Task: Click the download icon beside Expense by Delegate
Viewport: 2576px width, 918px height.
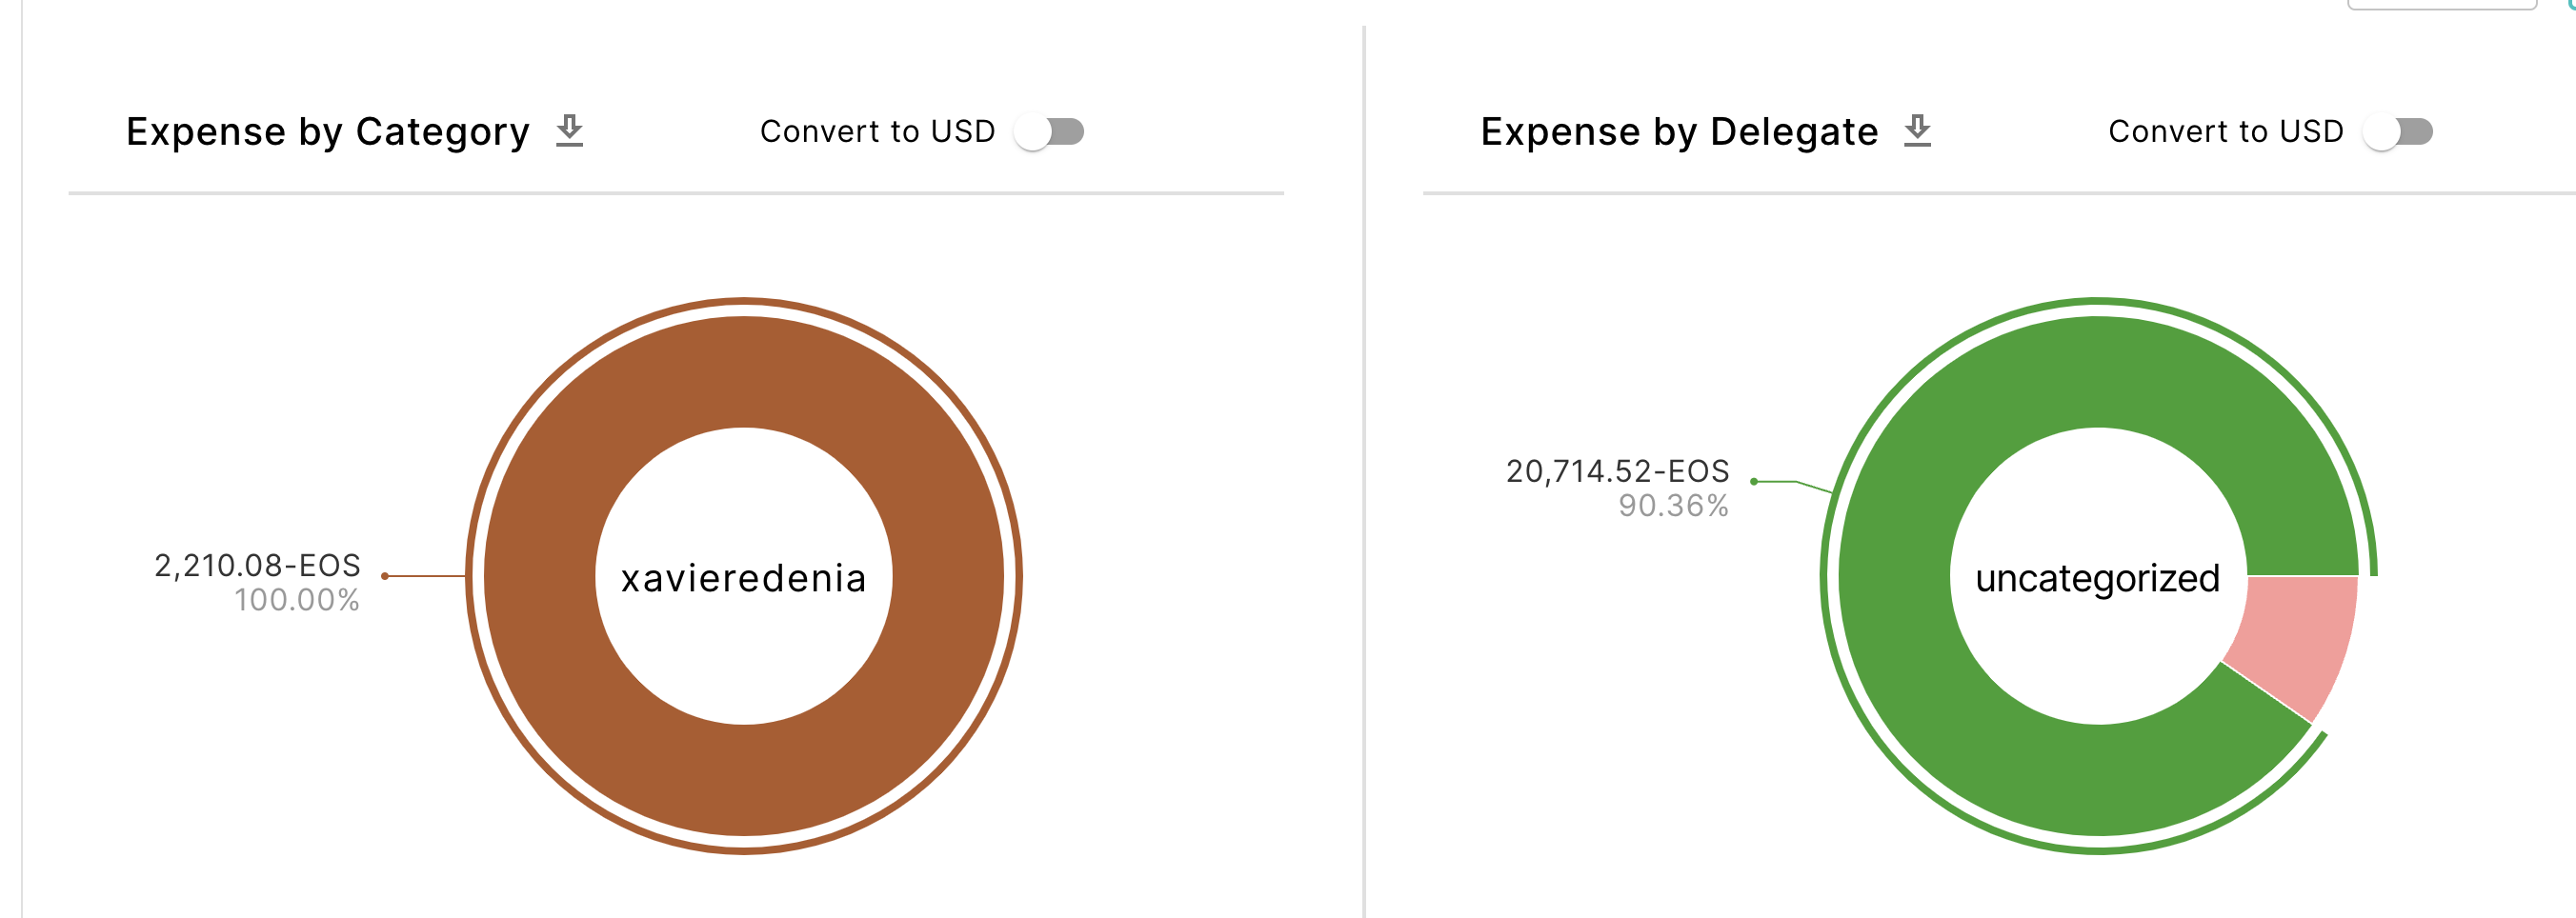Action: (1917, 129)
